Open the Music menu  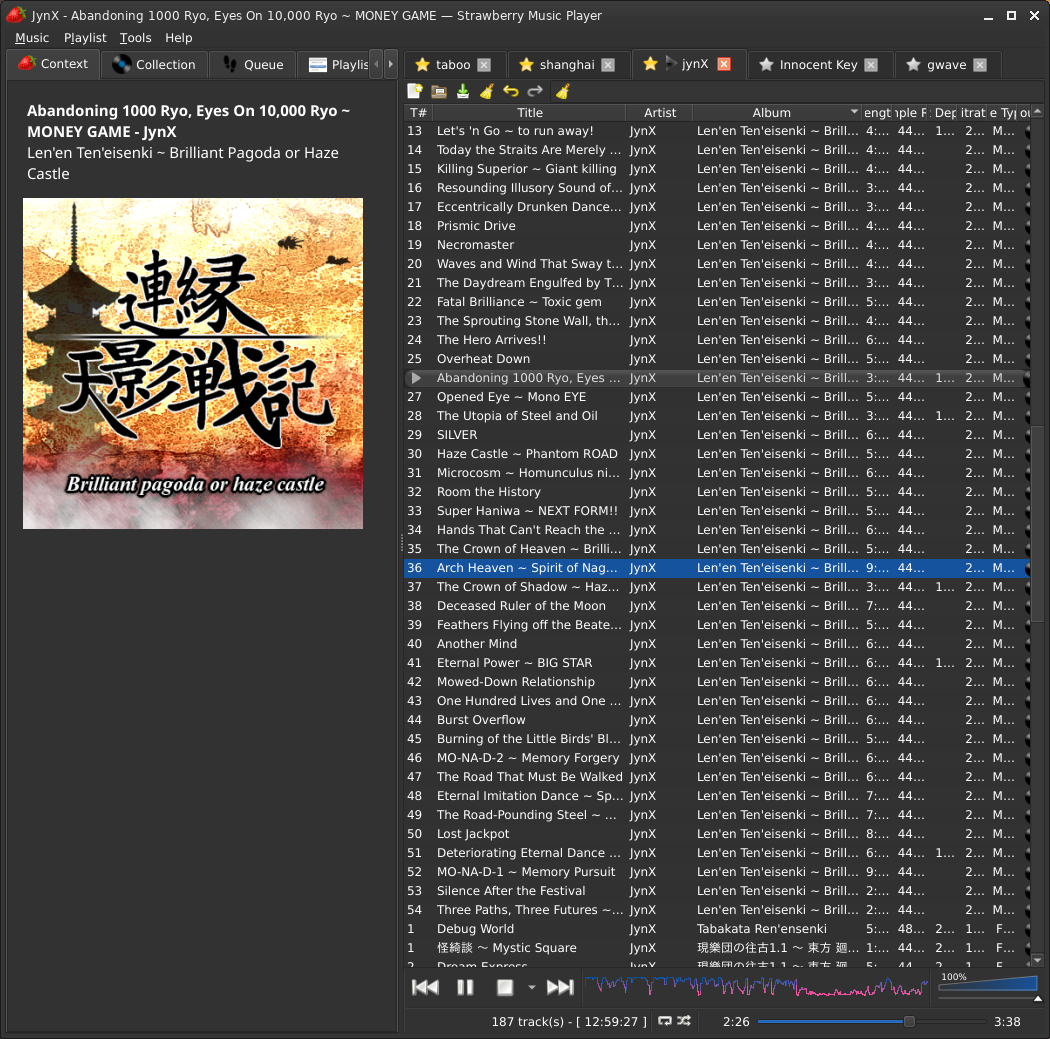[32, 38]
